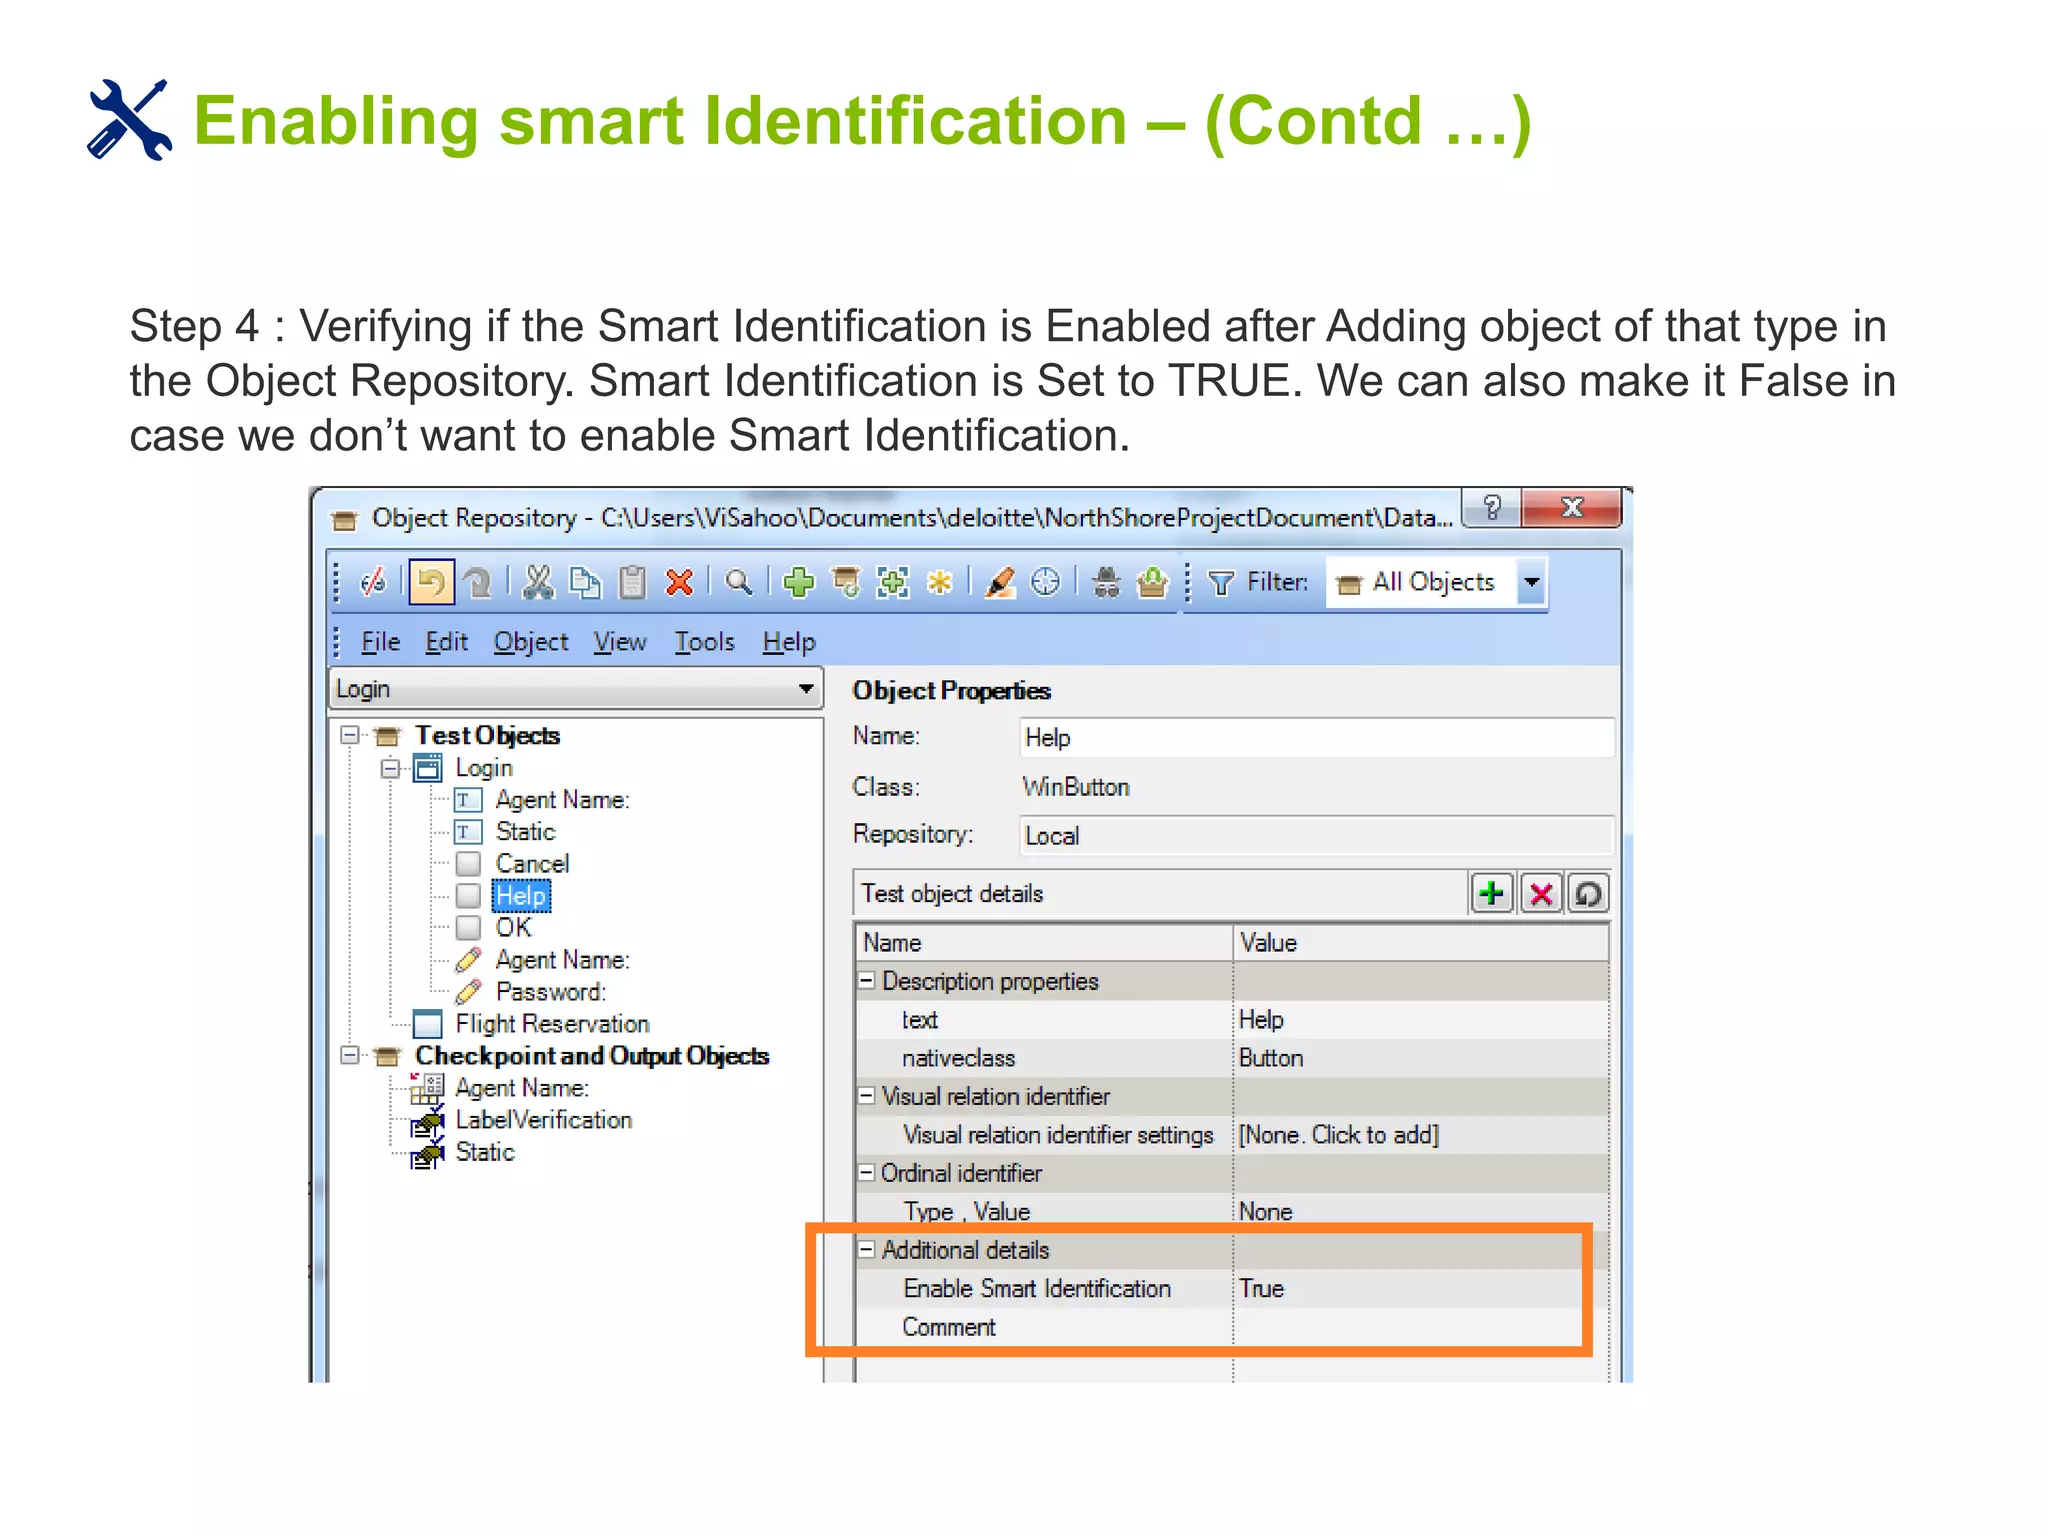Click the Enable Editing toolbar icon
Viewport: 2048px width, 1536px height.
click(x=373, y=581)
